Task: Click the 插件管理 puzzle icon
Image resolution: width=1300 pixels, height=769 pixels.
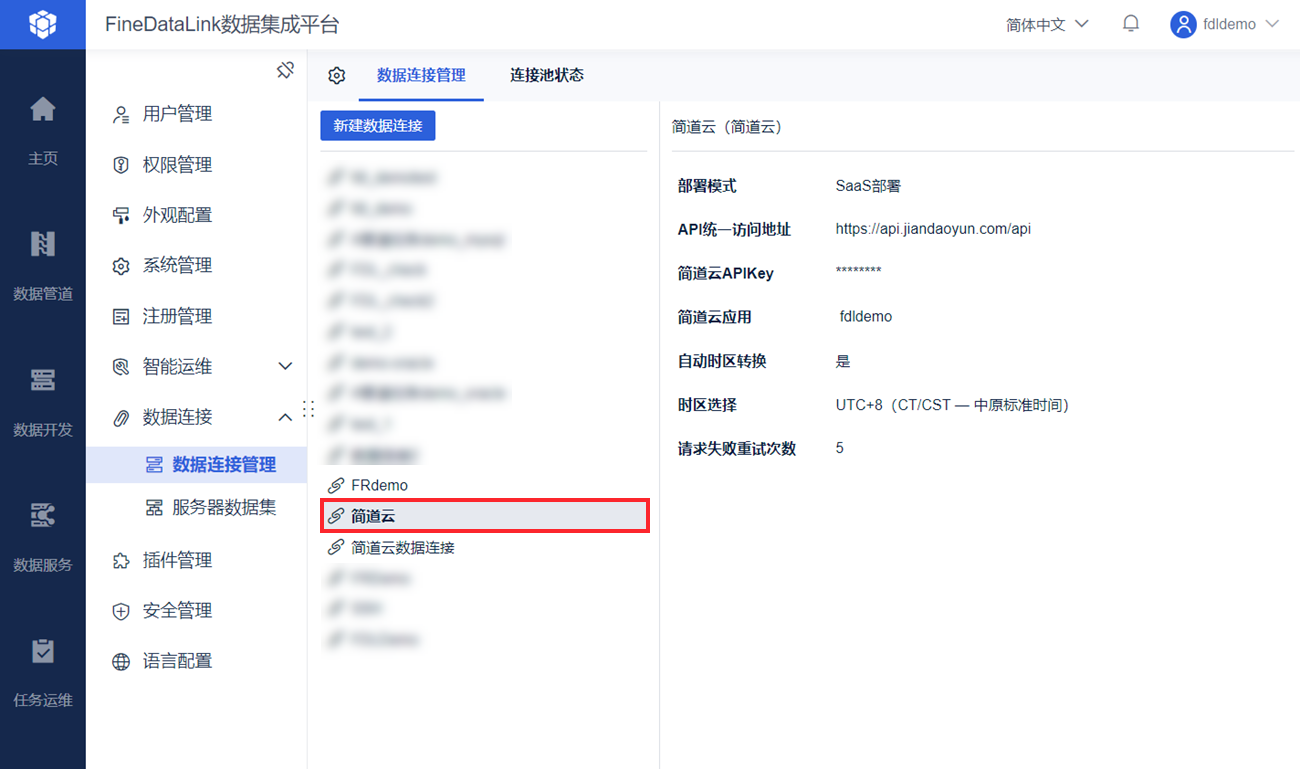Action: pos(121,561)
